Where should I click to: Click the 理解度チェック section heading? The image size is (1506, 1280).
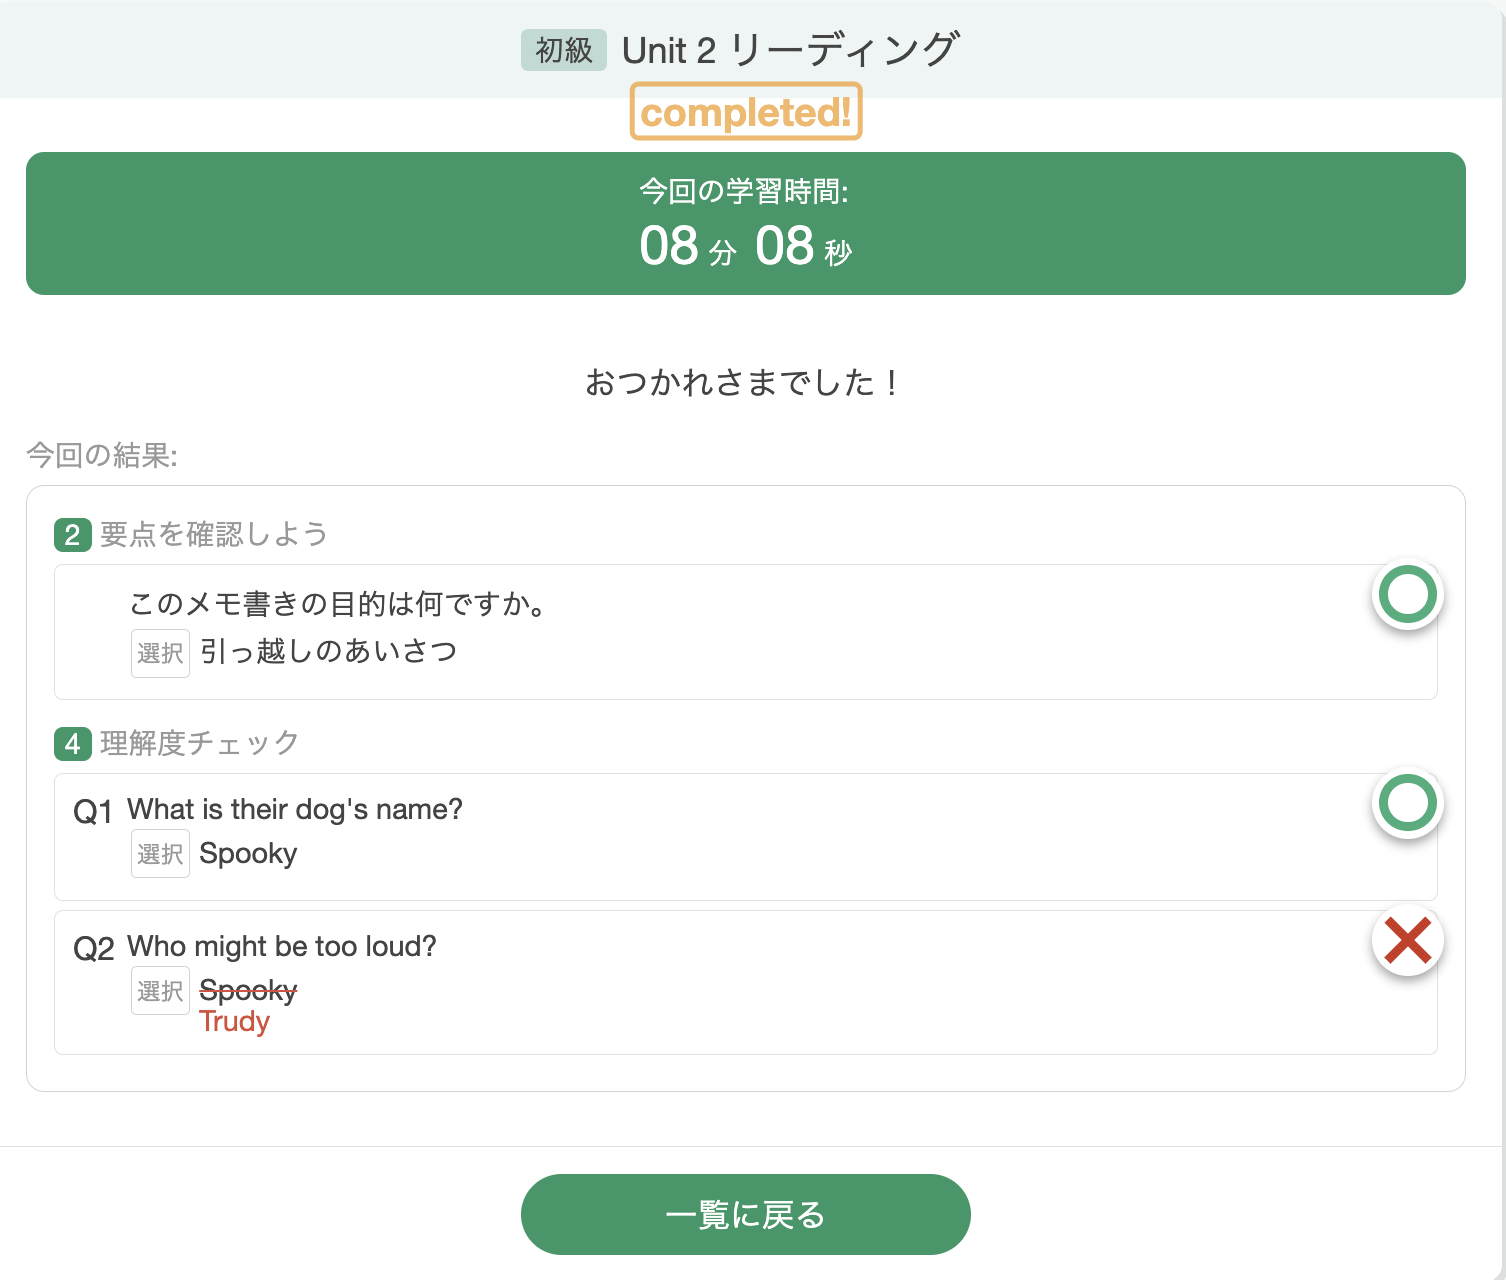pos(200,743)
